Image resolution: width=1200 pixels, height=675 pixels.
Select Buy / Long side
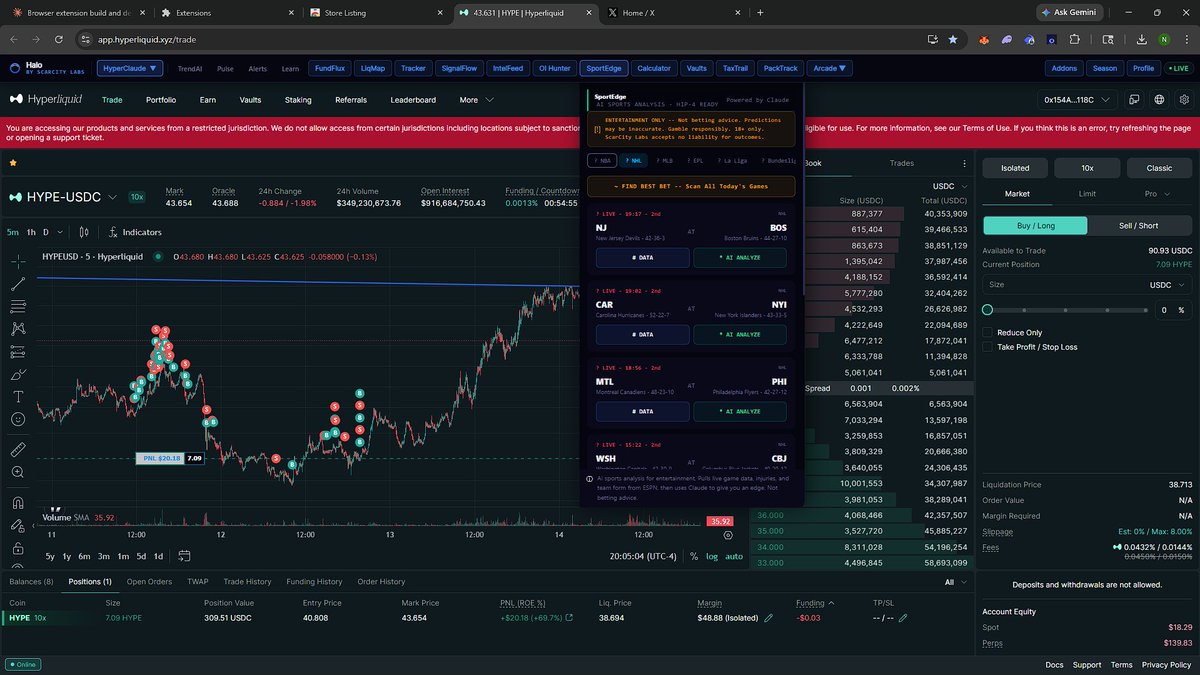pos(1035,225)
